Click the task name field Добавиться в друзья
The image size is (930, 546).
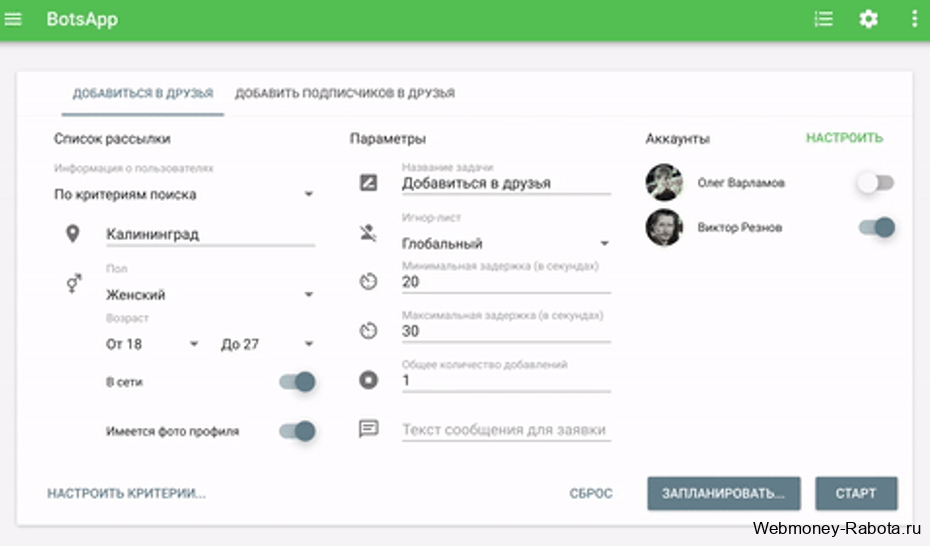(506, 183)
